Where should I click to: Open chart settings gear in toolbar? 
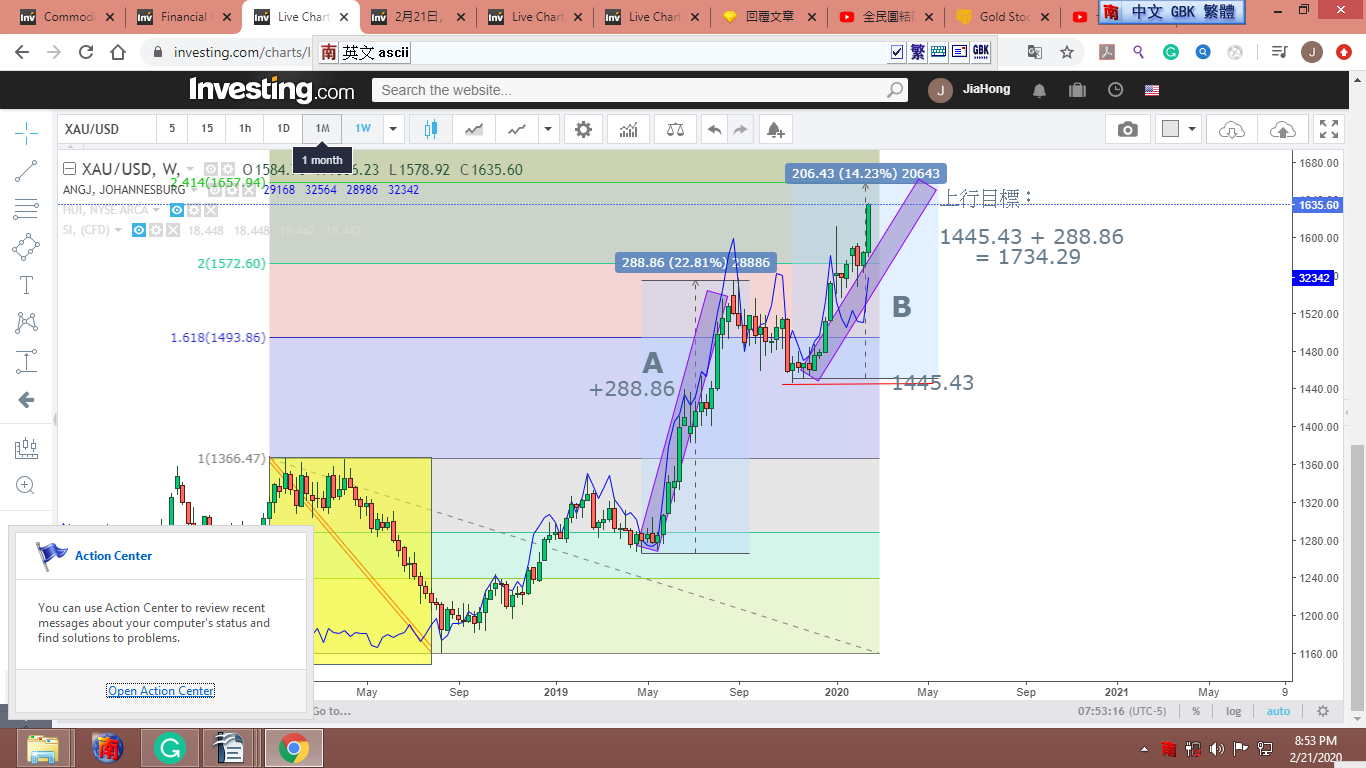tap(583, 129)
